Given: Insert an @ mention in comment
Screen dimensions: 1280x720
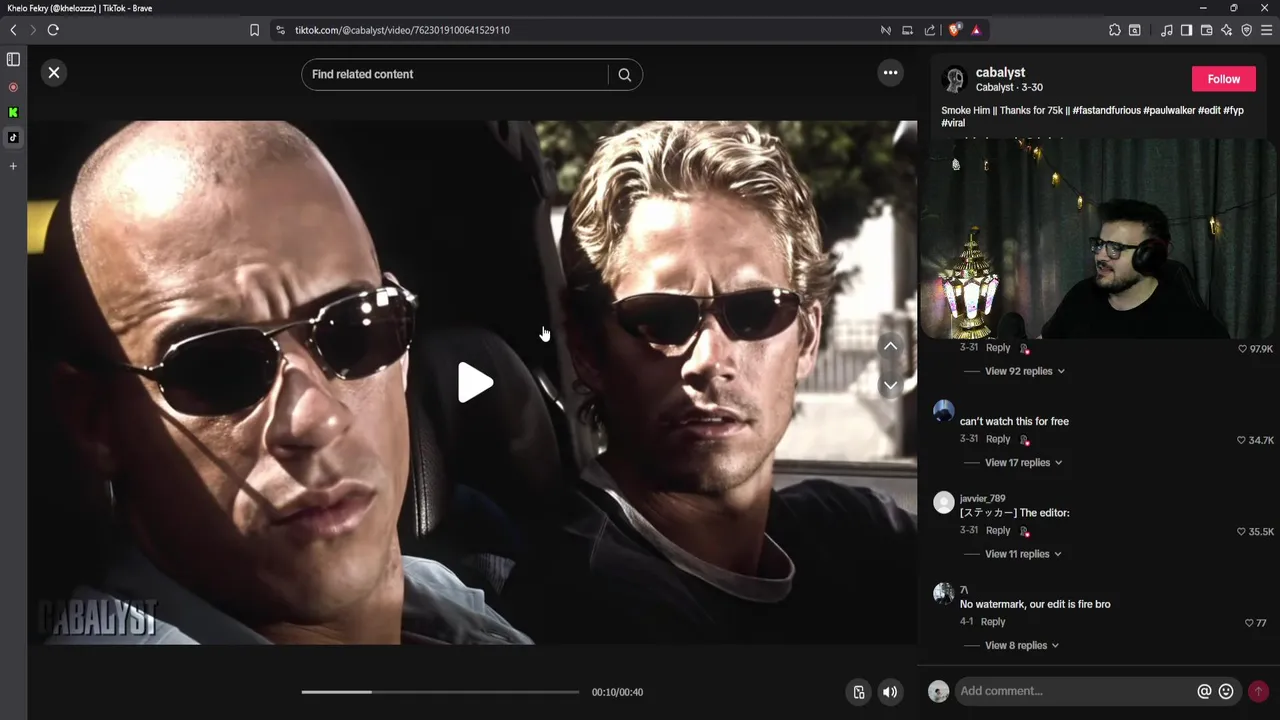Looking at the screenshot, I should (1204, 691).
